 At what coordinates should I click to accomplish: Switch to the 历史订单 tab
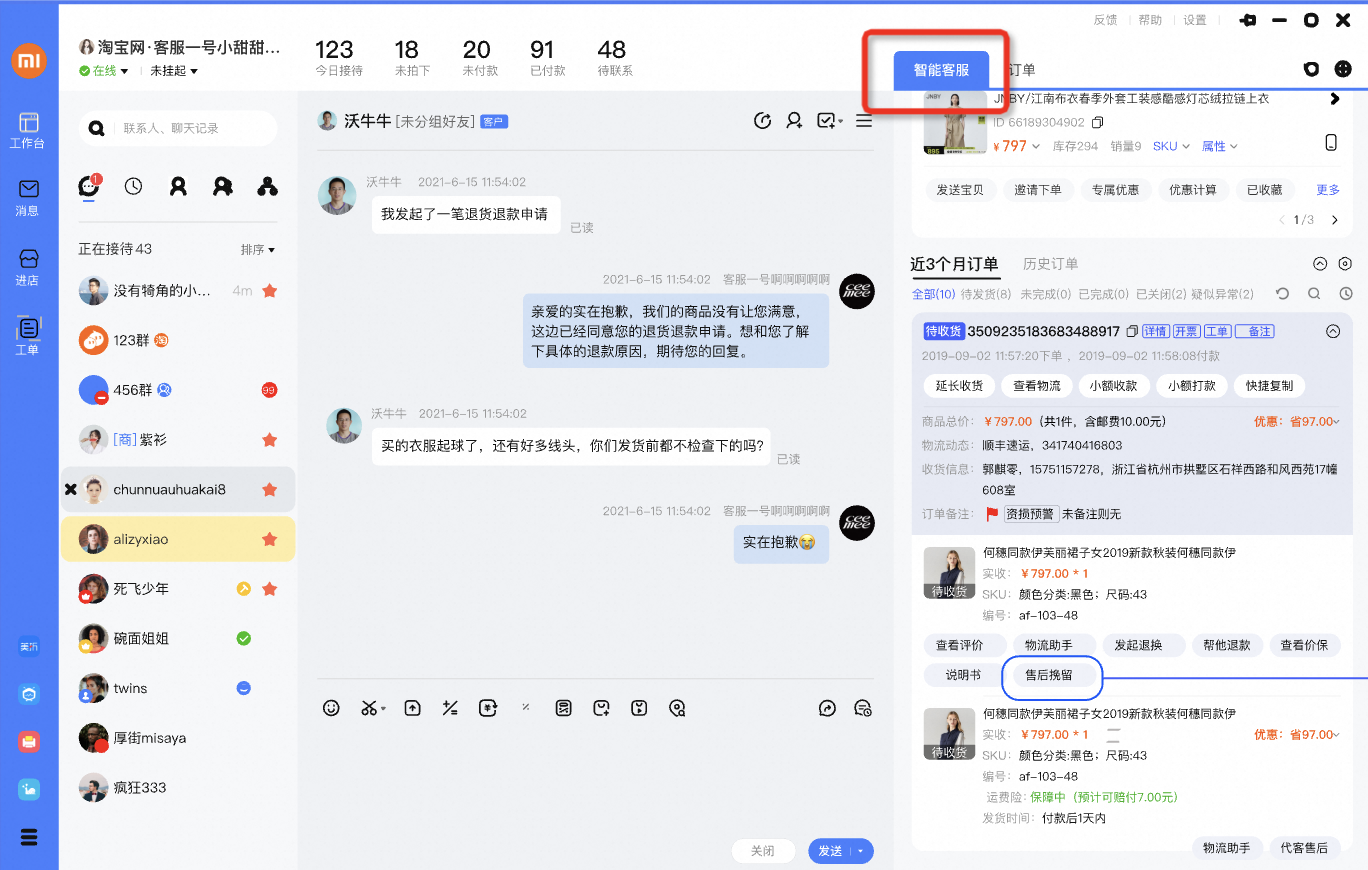click(x=1050, y=264)
